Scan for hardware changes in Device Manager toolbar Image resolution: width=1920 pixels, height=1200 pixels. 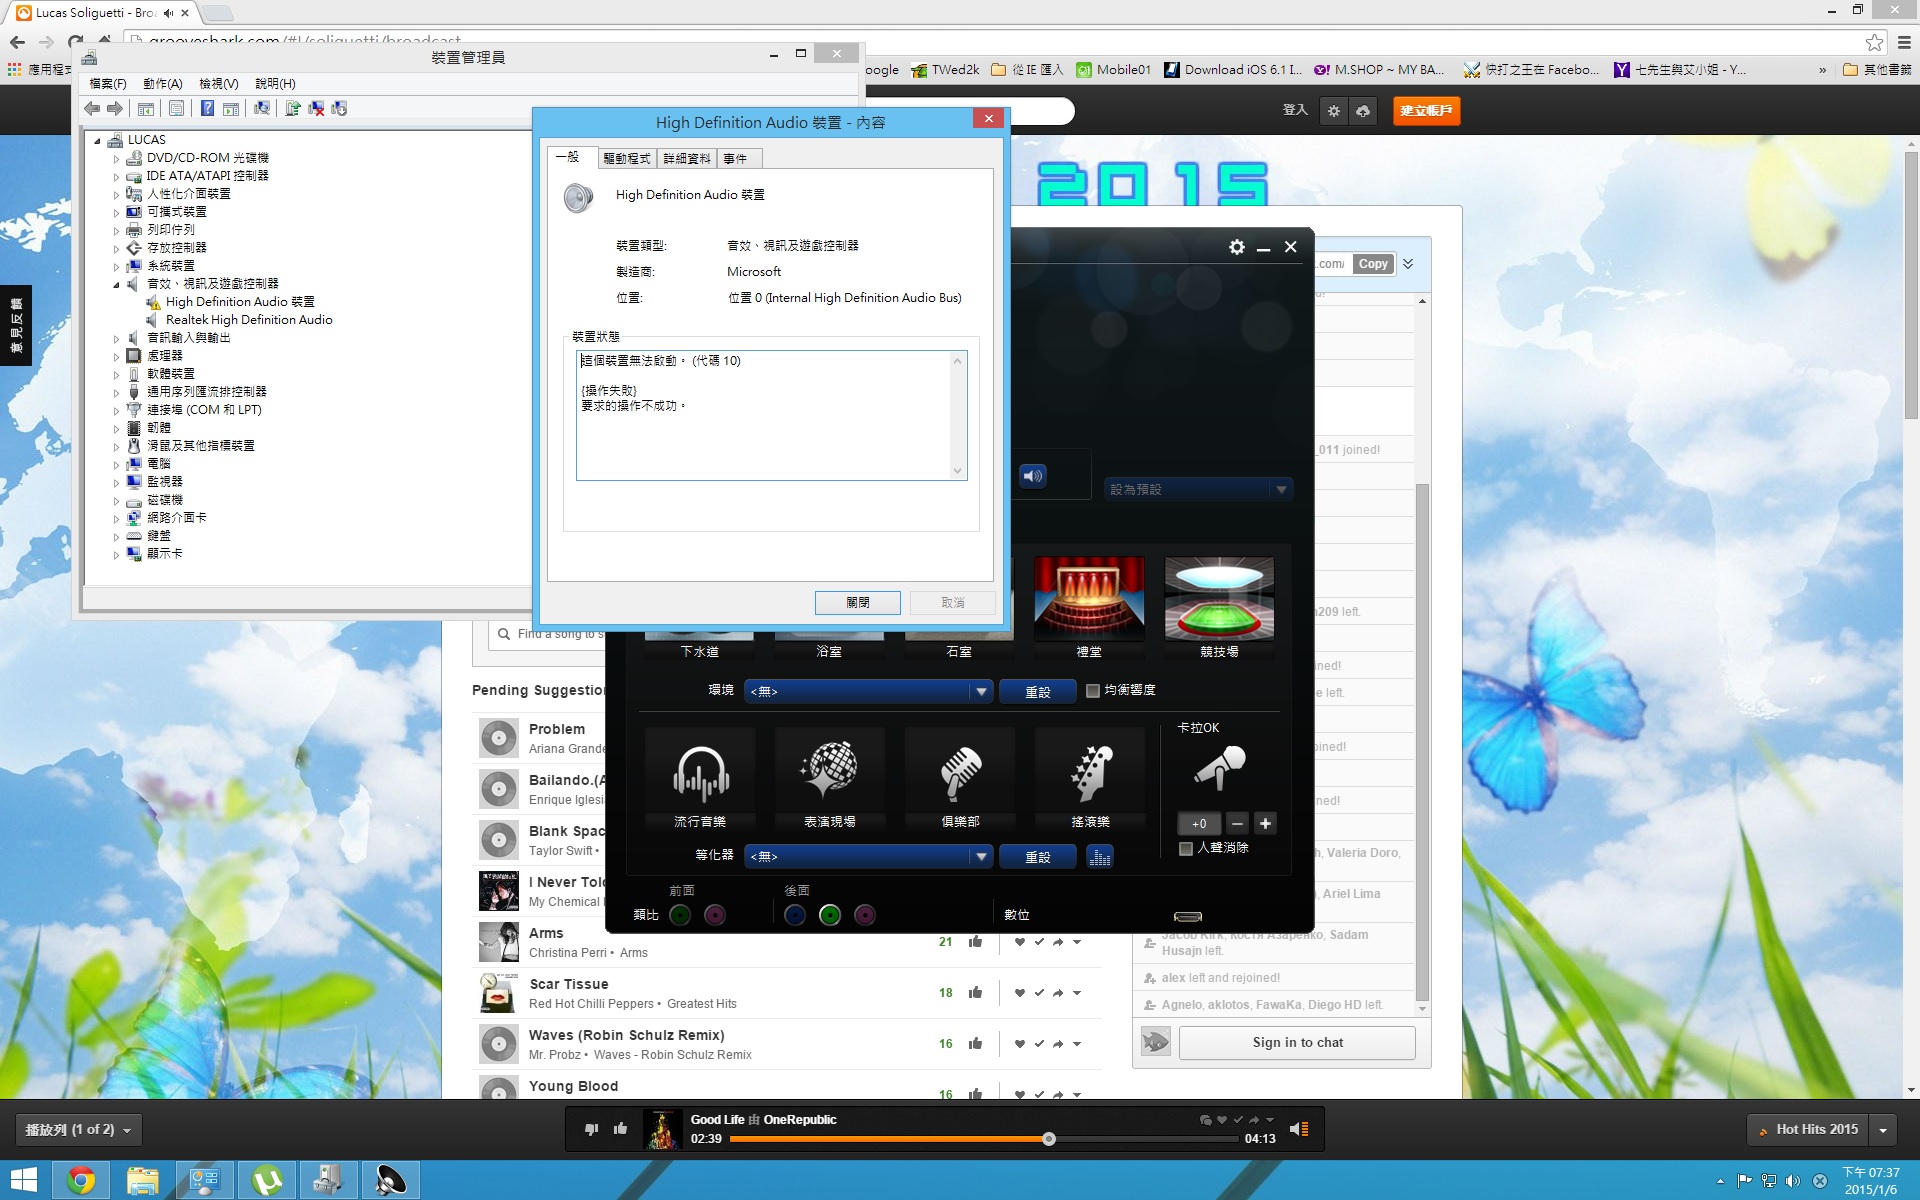262,108
